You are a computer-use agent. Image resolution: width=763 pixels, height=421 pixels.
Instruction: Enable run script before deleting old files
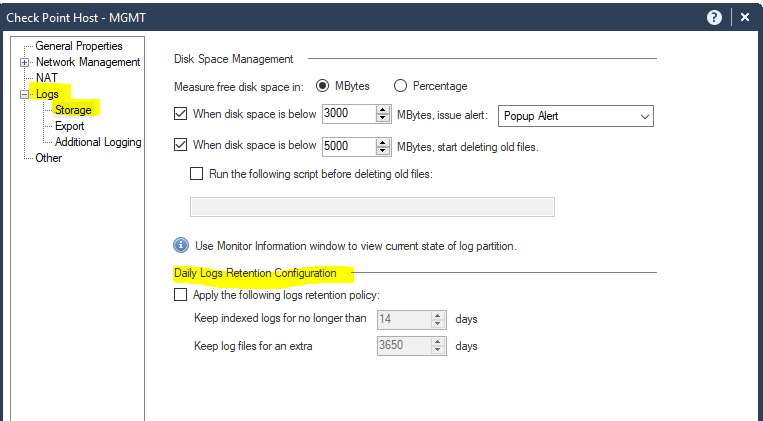tap(197, 174)
